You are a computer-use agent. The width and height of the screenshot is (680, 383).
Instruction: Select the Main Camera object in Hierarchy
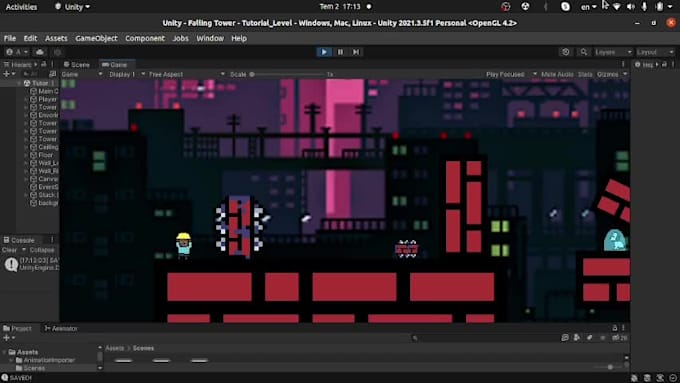pyautogui.click(x=44, y=91)
